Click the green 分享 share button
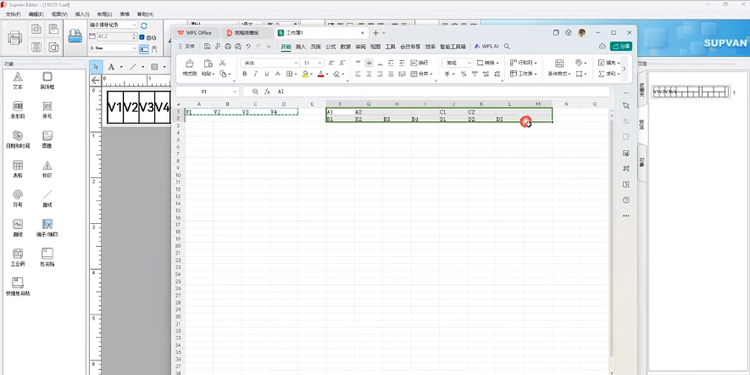Screen dimensions: 750x375 pyautogui.click(x=621, y=46)
